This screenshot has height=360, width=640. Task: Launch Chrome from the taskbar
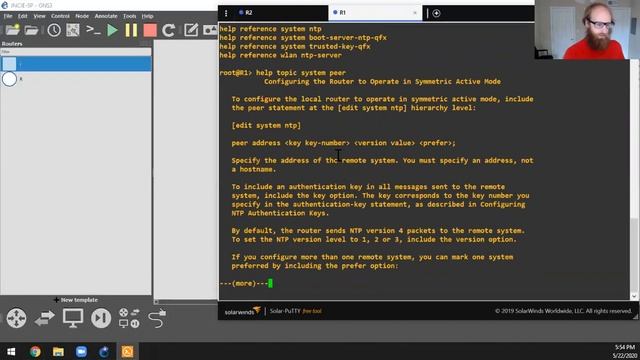click(x=35, y=351)
